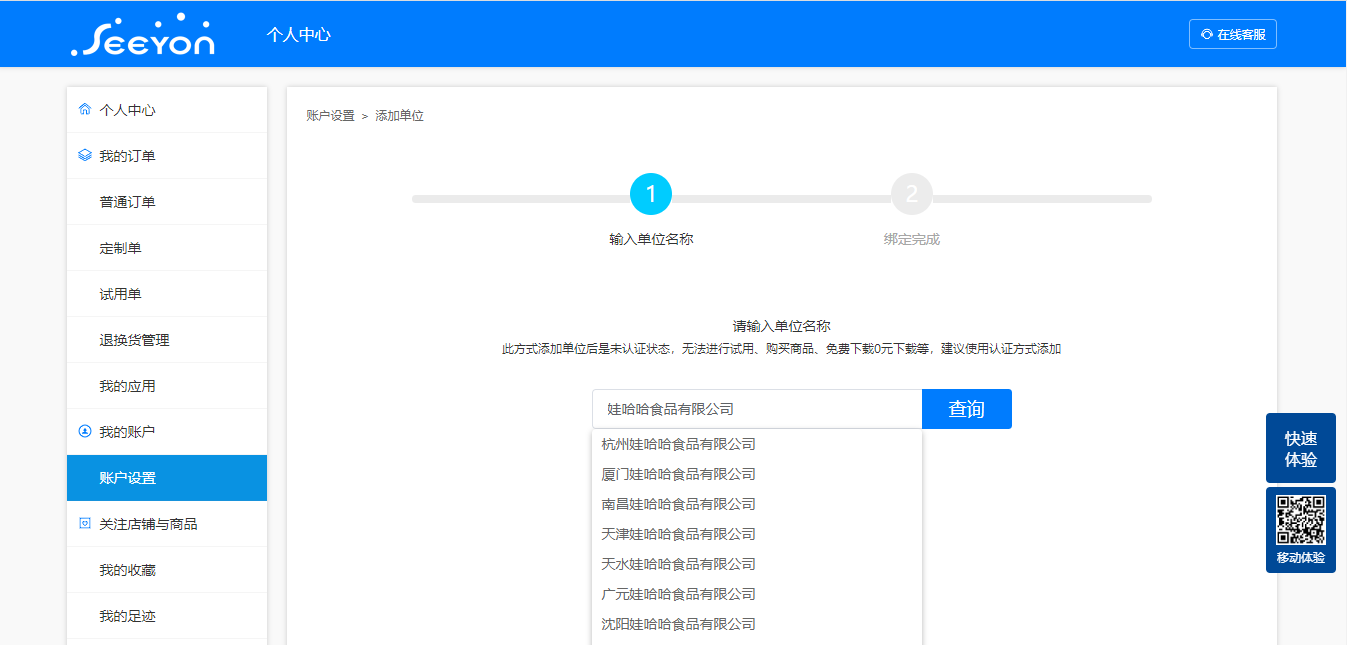Image resolution: width=1347 pixels, height=645 pixels.
Task: Click the unverified-status notice text
Action: click(782, 349)
